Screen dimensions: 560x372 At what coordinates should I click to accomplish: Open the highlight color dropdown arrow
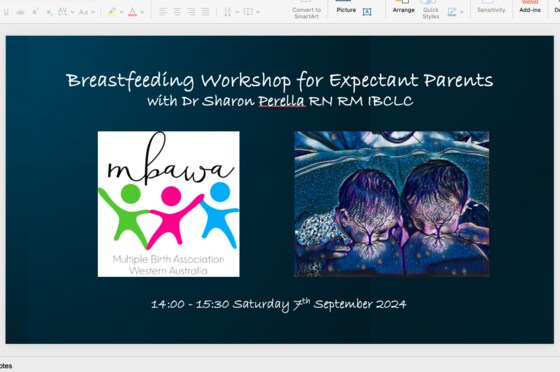pos(121,12)
